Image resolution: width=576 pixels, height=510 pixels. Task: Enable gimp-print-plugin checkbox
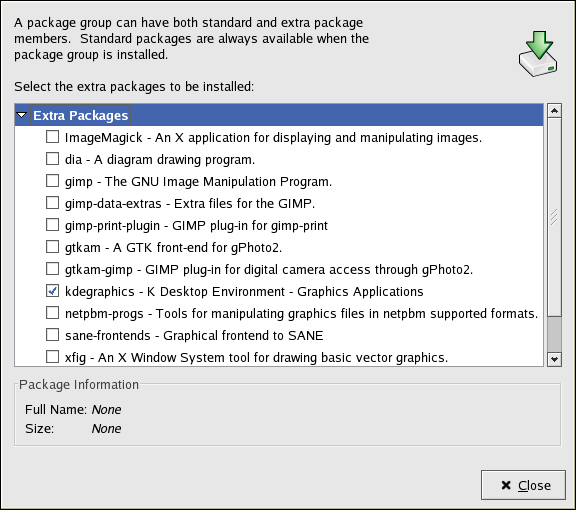[x=53, y=225]
